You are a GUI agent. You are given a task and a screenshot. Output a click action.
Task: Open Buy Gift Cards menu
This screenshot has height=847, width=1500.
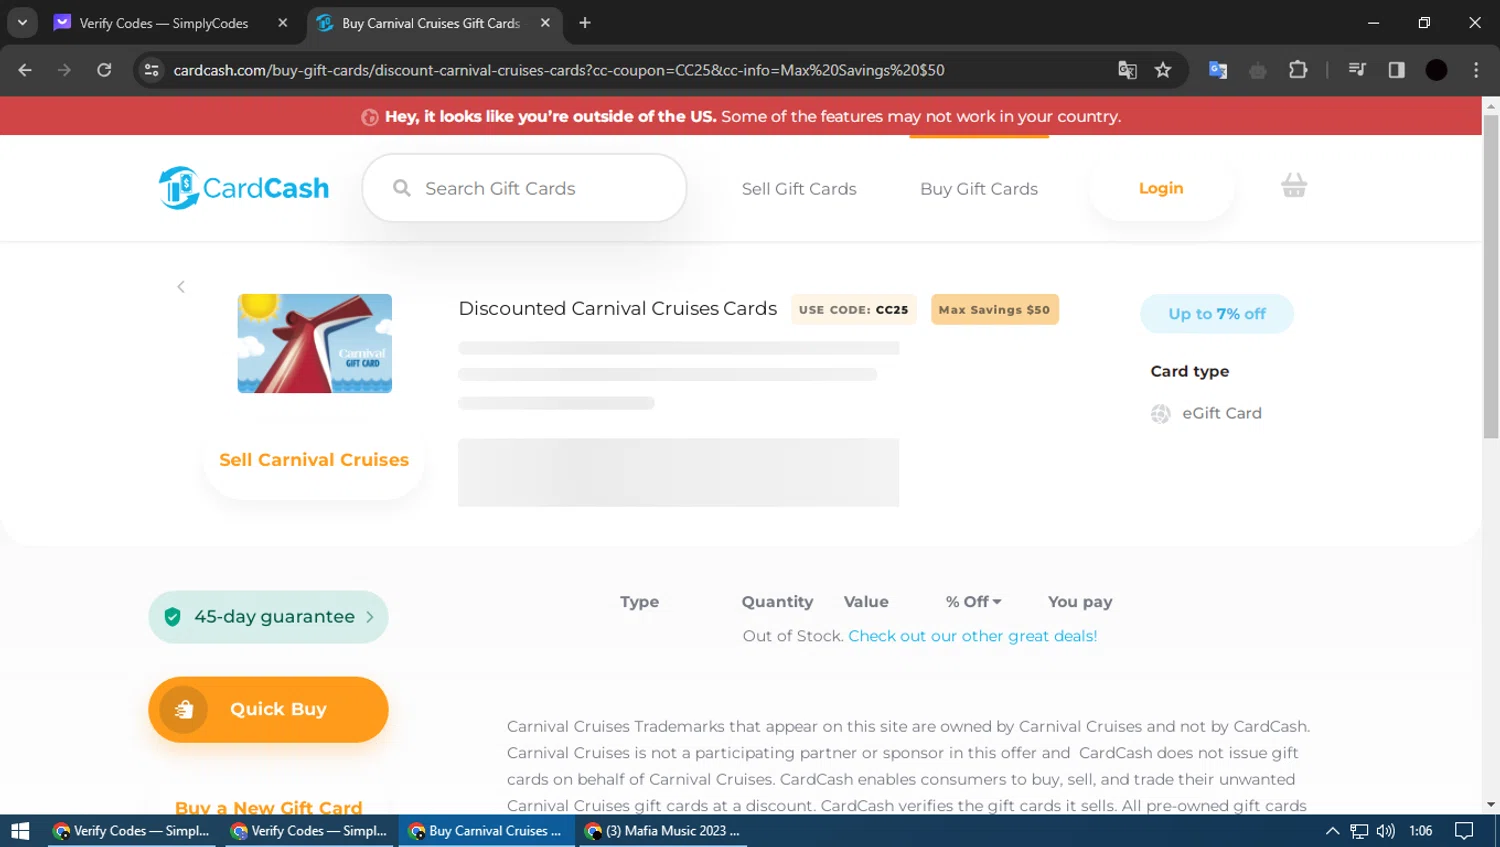click(x=979, y=189)
